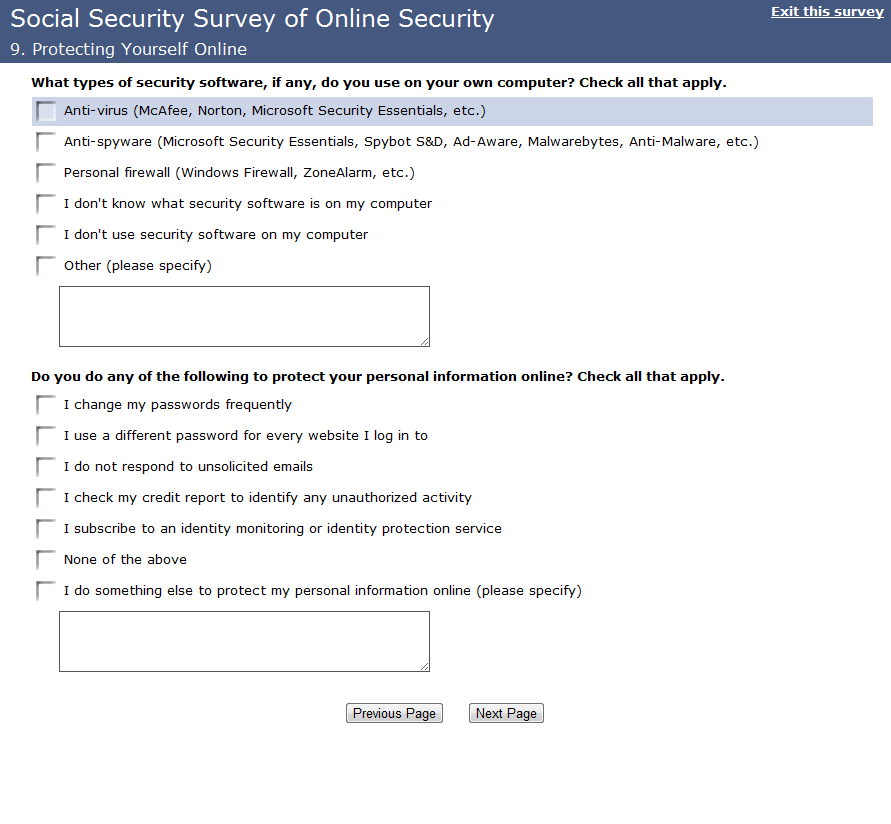Image resolution: width=891 pixels, height=824 pixels.
Task: Select the "None of the above" checkbox
Action: pyautogui.click(x=46, y=560)
